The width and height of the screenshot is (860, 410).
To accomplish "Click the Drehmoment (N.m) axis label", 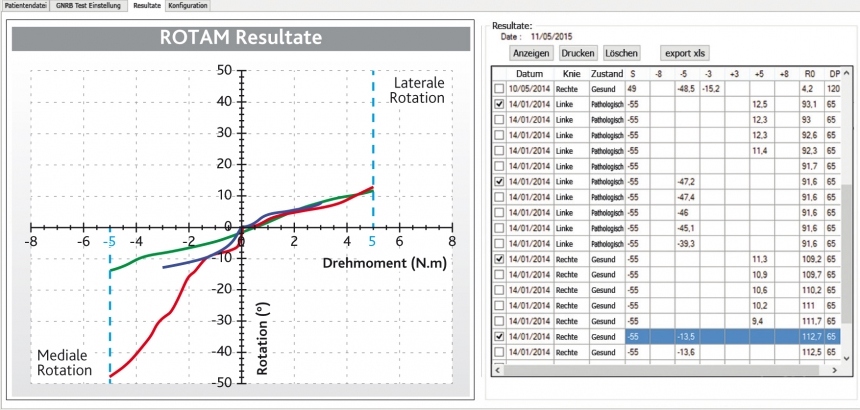I will (384, 263).
